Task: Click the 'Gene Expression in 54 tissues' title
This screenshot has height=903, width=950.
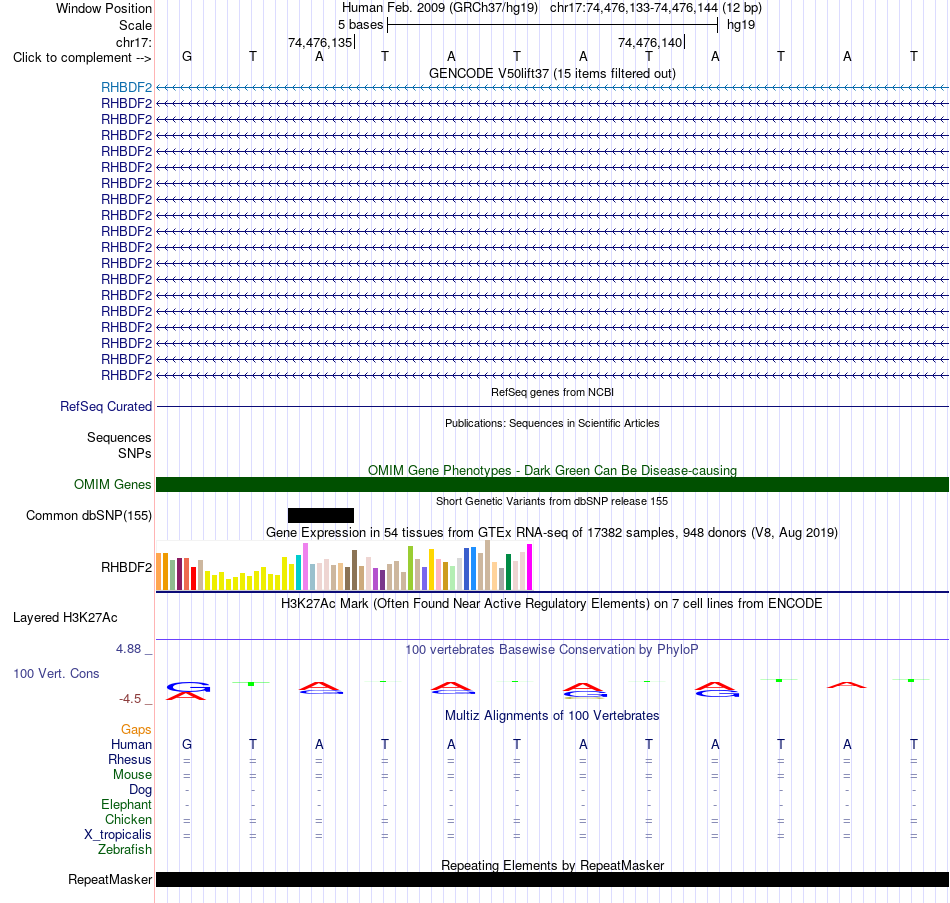Action: (x=552, y=532)
